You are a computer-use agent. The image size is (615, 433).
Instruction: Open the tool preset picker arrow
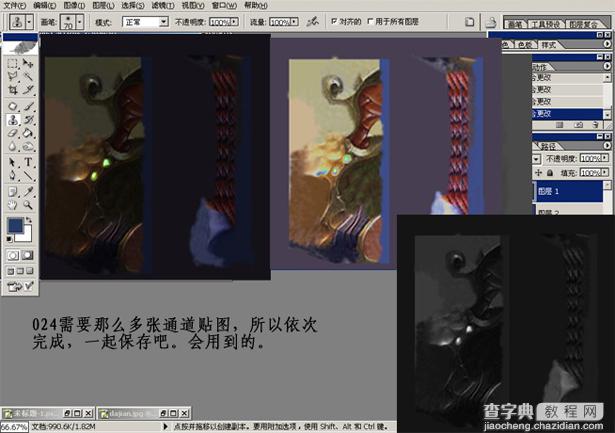click(x=29, y=22)
